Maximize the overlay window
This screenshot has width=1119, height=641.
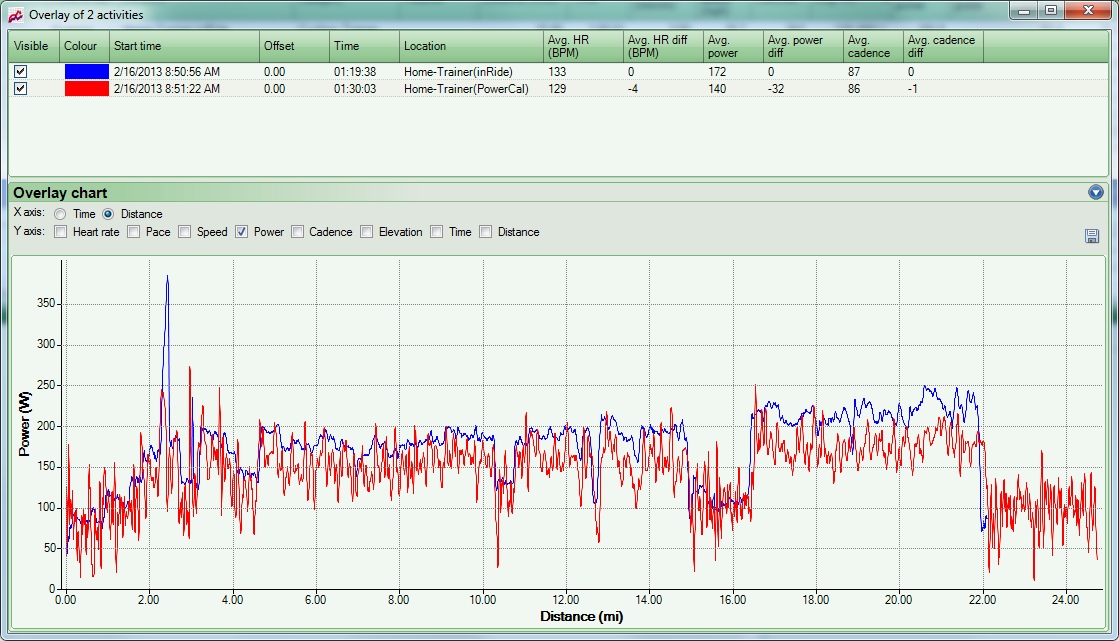pyautogui.click(x=1050, y=11)
